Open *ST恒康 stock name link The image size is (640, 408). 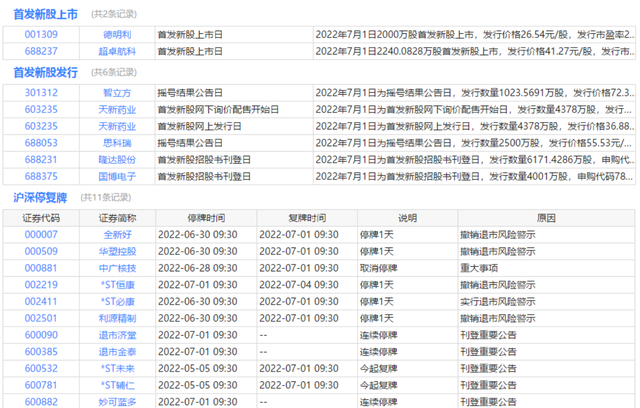coord(118,285)
